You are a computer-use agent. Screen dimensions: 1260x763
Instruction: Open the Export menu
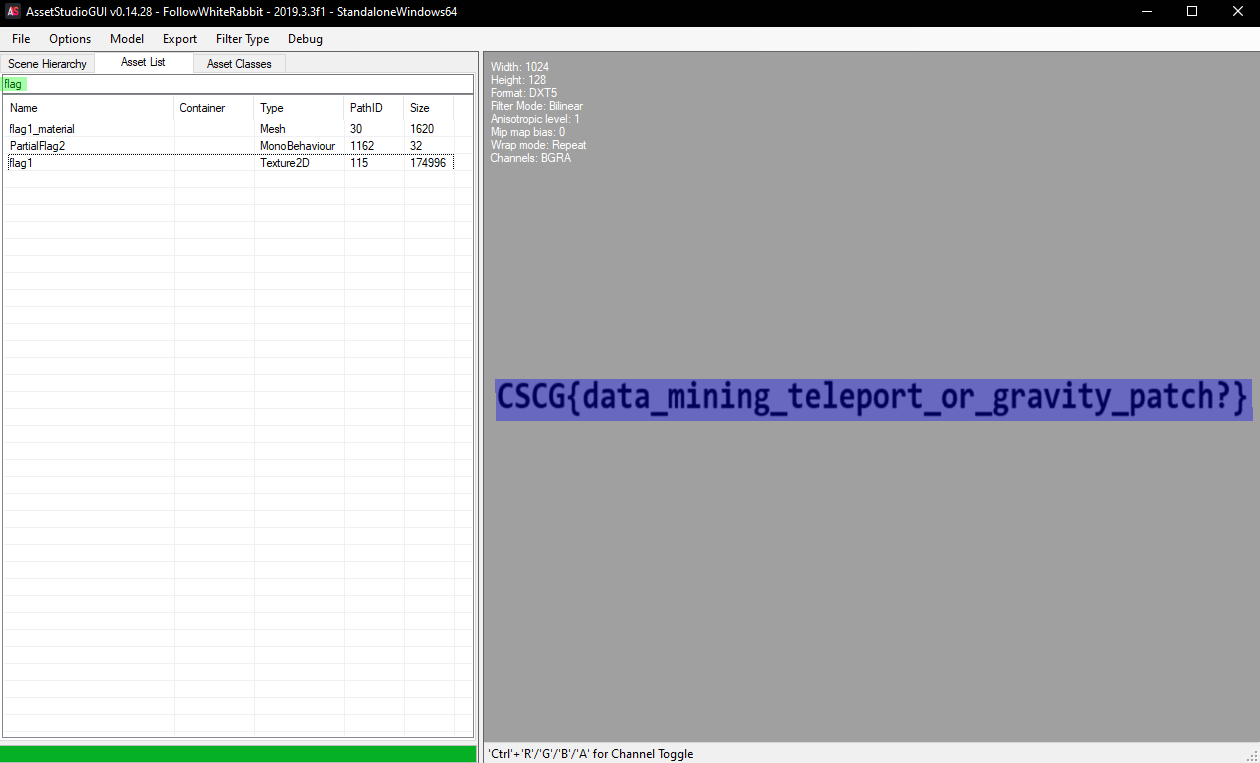coord(180,39)
